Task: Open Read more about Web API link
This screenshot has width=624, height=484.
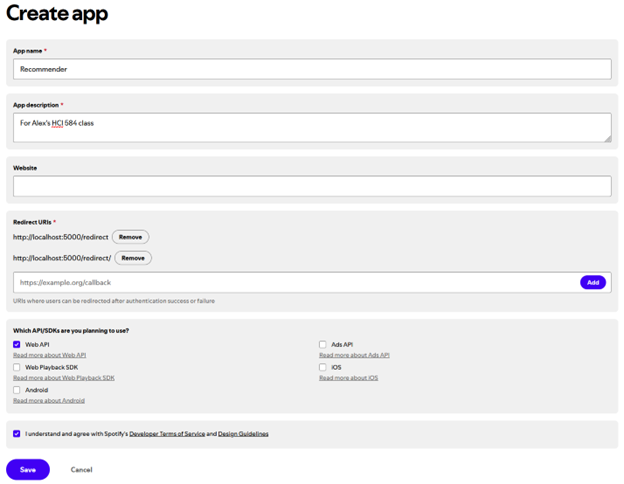Action: coord(49,355)
